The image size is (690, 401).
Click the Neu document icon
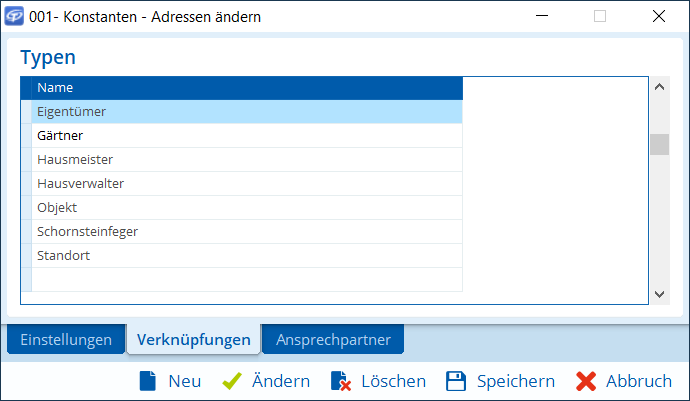pos(148,381)
